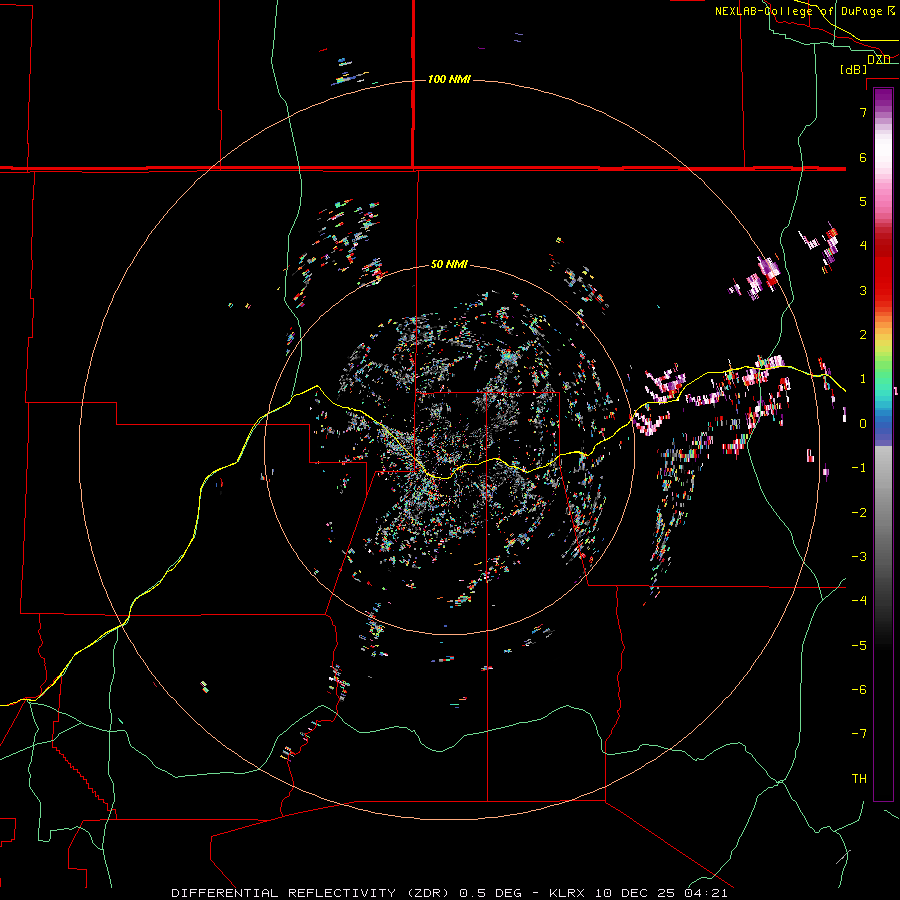Select the -1 value on the dB scale
Image resolution: width=900 pixels, height=900 pixels.
click(x=859, y=468)
